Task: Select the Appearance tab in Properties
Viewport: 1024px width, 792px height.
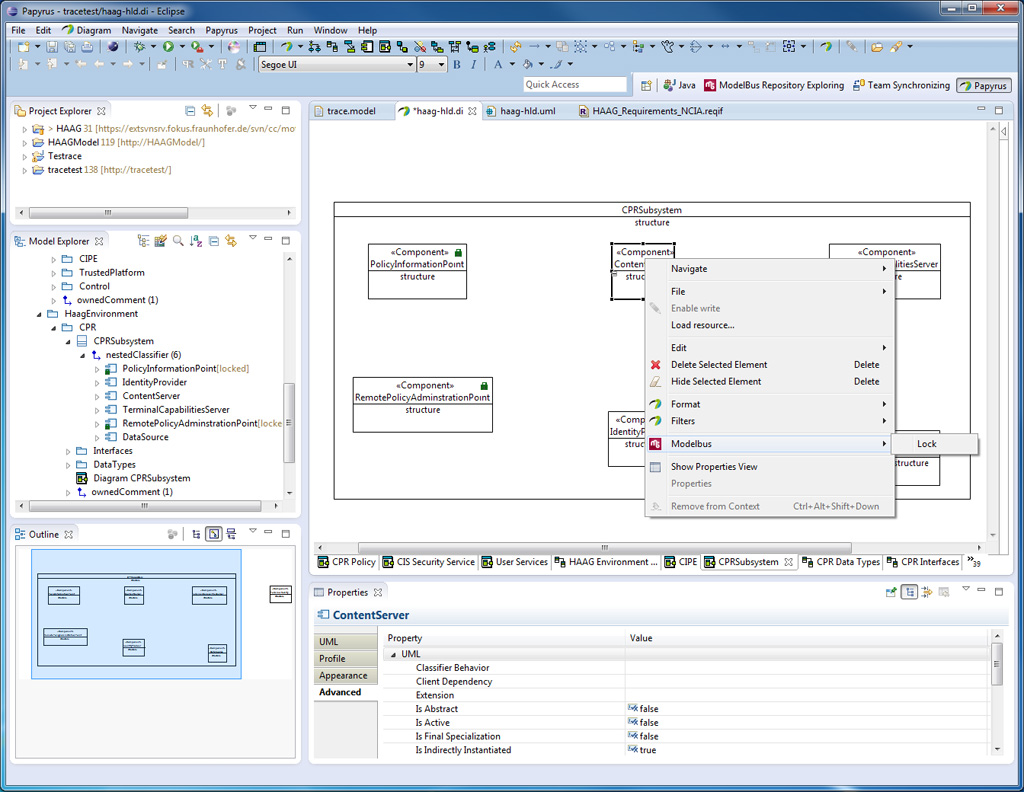Action: [x=345, y=675]
